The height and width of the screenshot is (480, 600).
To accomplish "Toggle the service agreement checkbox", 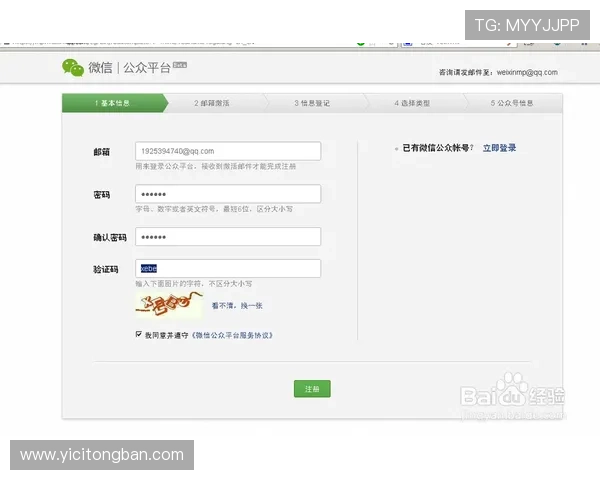I will (x=139, y=334).
